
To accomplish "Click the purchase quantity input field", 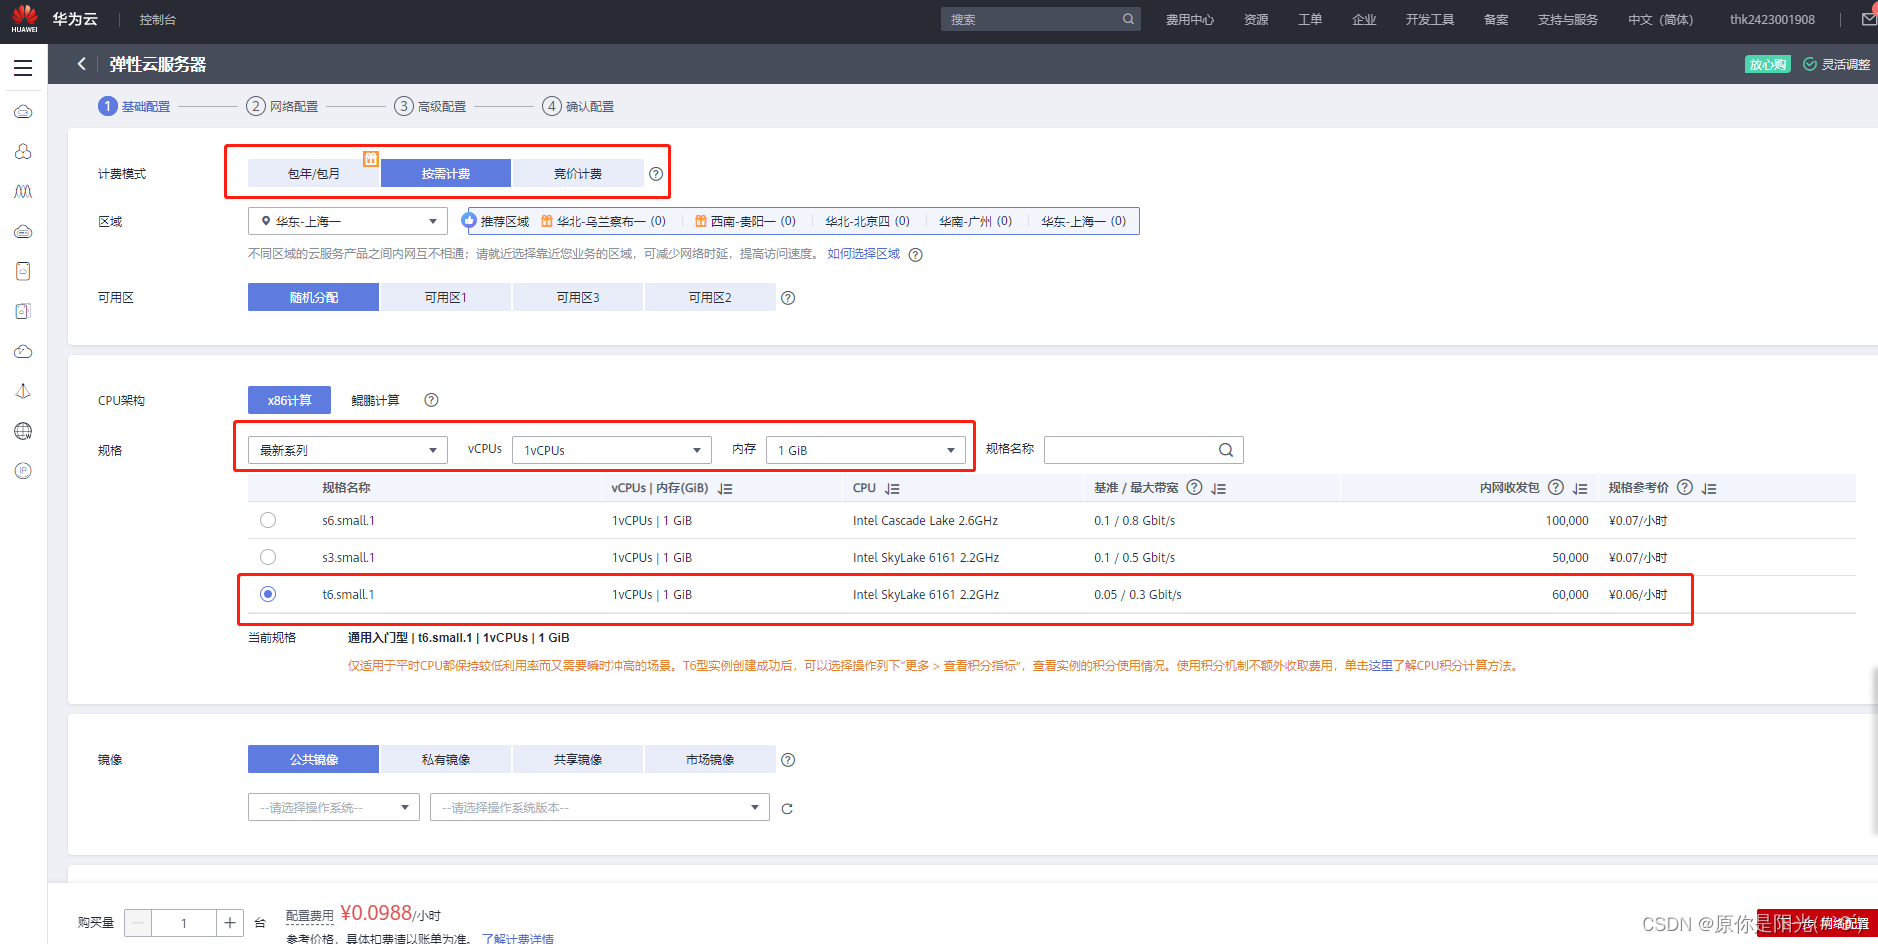I will click(x=184, y=923).
